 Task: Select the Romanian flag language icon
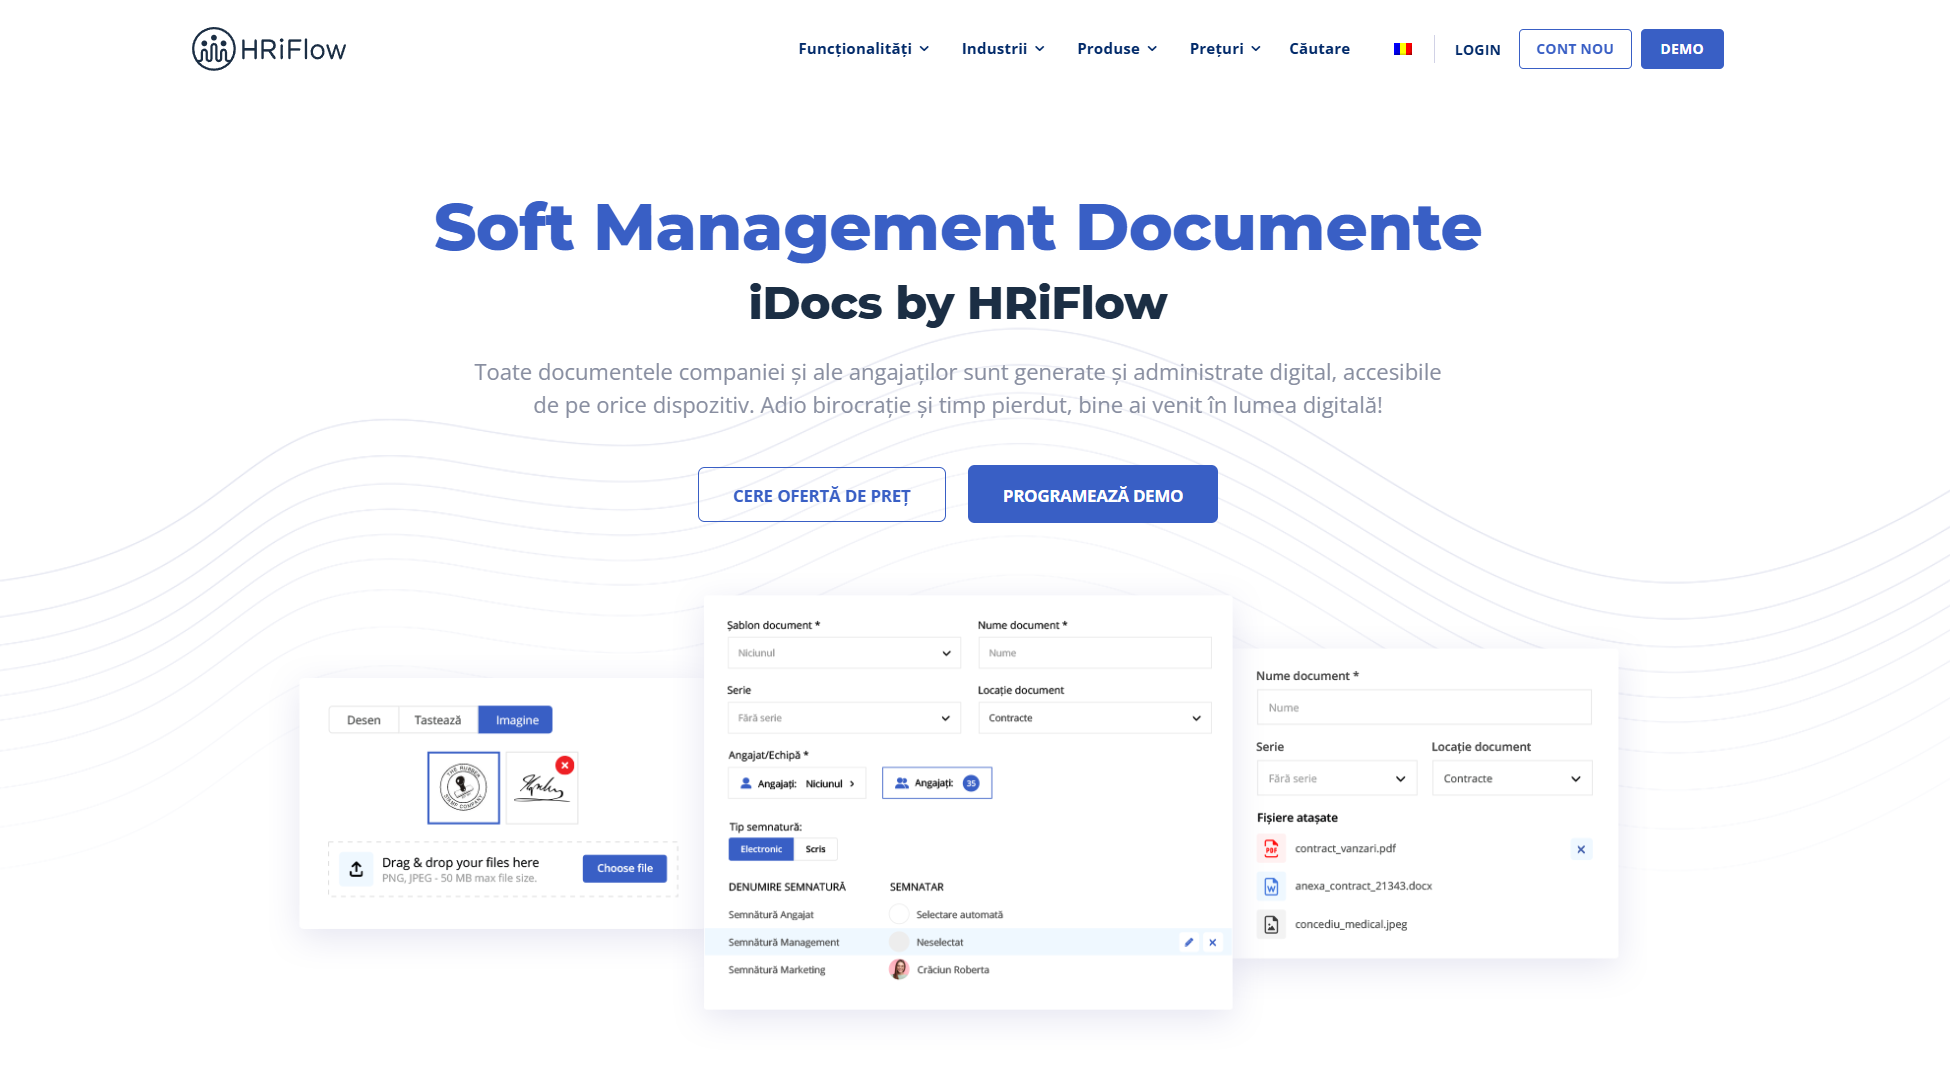click(1403, 49)
